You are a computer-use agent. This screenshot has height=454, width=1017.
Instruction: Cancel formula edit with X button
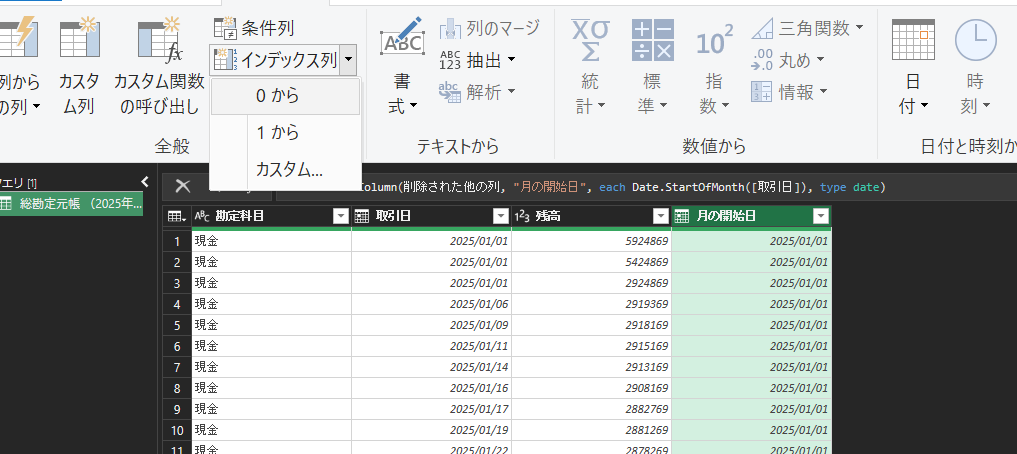point(182,186)
